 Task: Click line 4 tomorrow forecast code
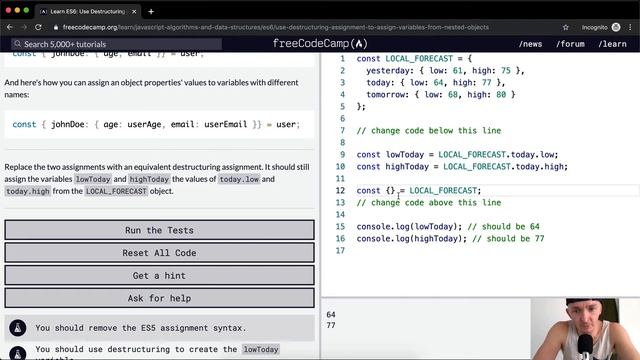441,95
